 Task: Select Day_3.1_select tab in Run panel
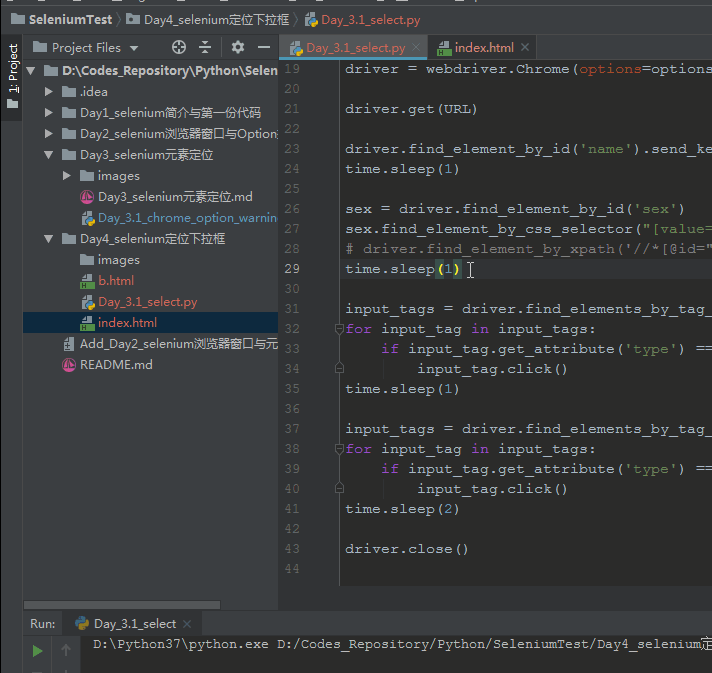tap(134, 624)
